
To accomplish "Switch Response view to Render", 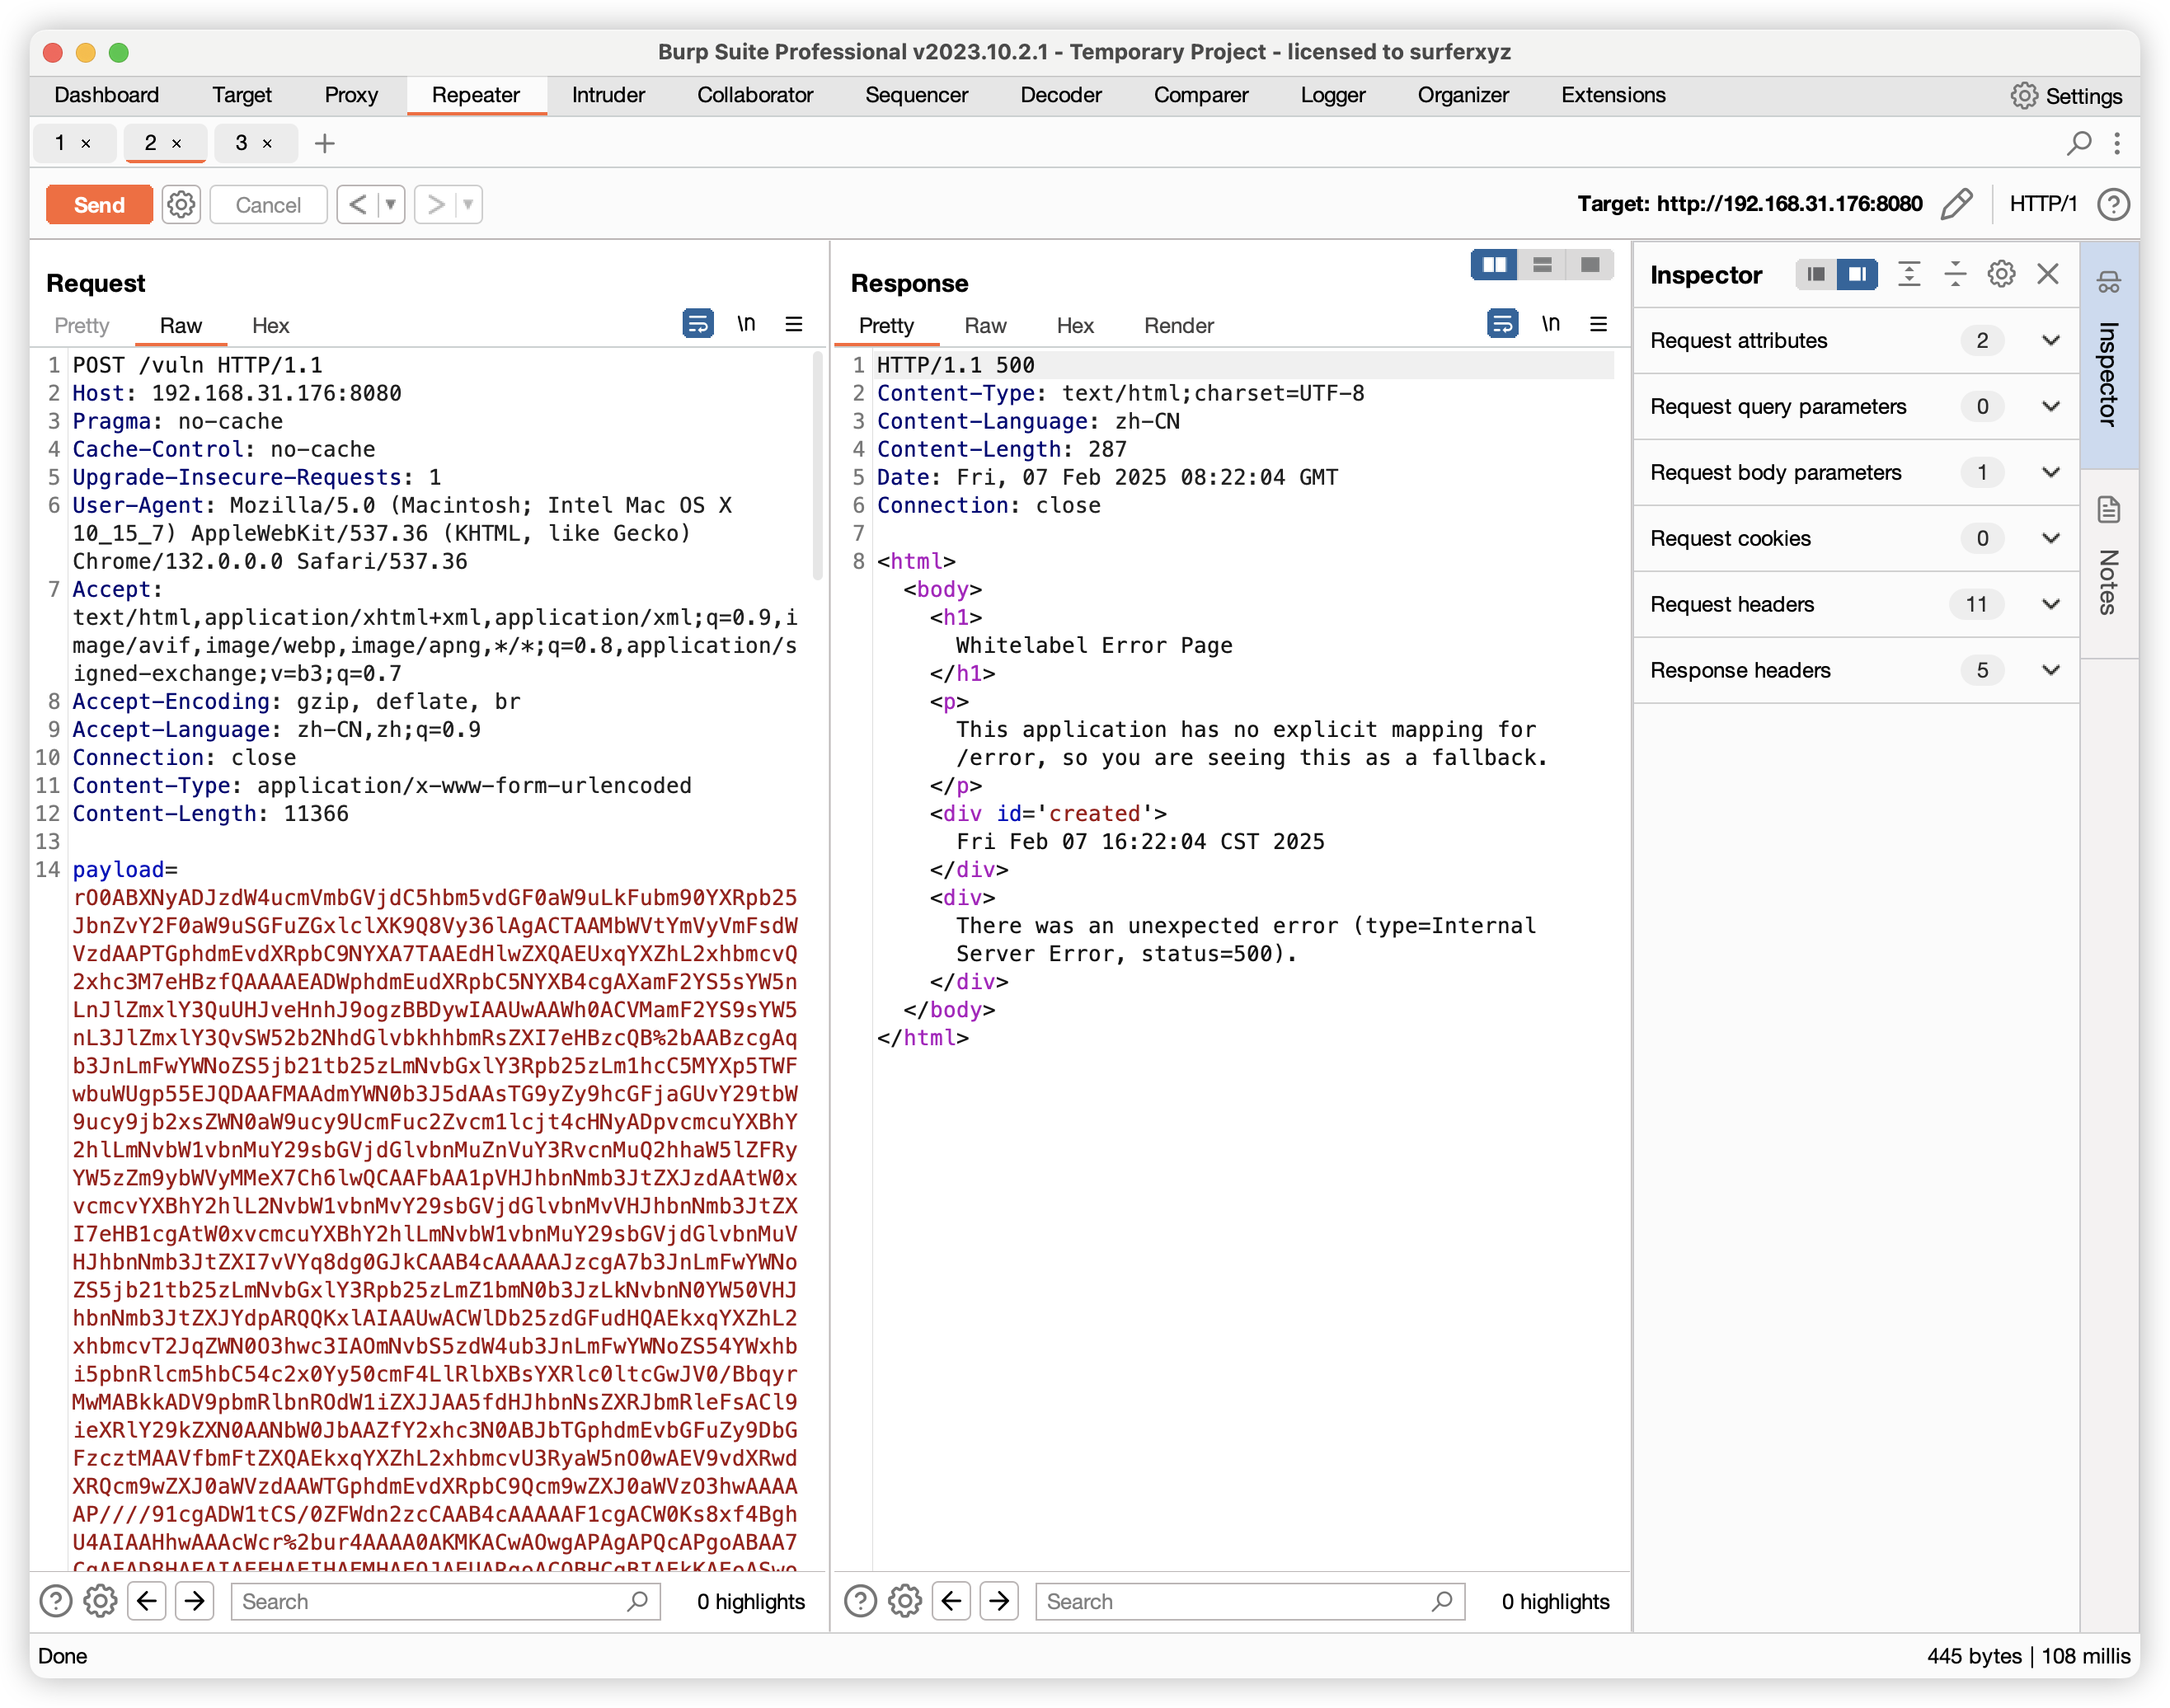I will (1179, 326).
